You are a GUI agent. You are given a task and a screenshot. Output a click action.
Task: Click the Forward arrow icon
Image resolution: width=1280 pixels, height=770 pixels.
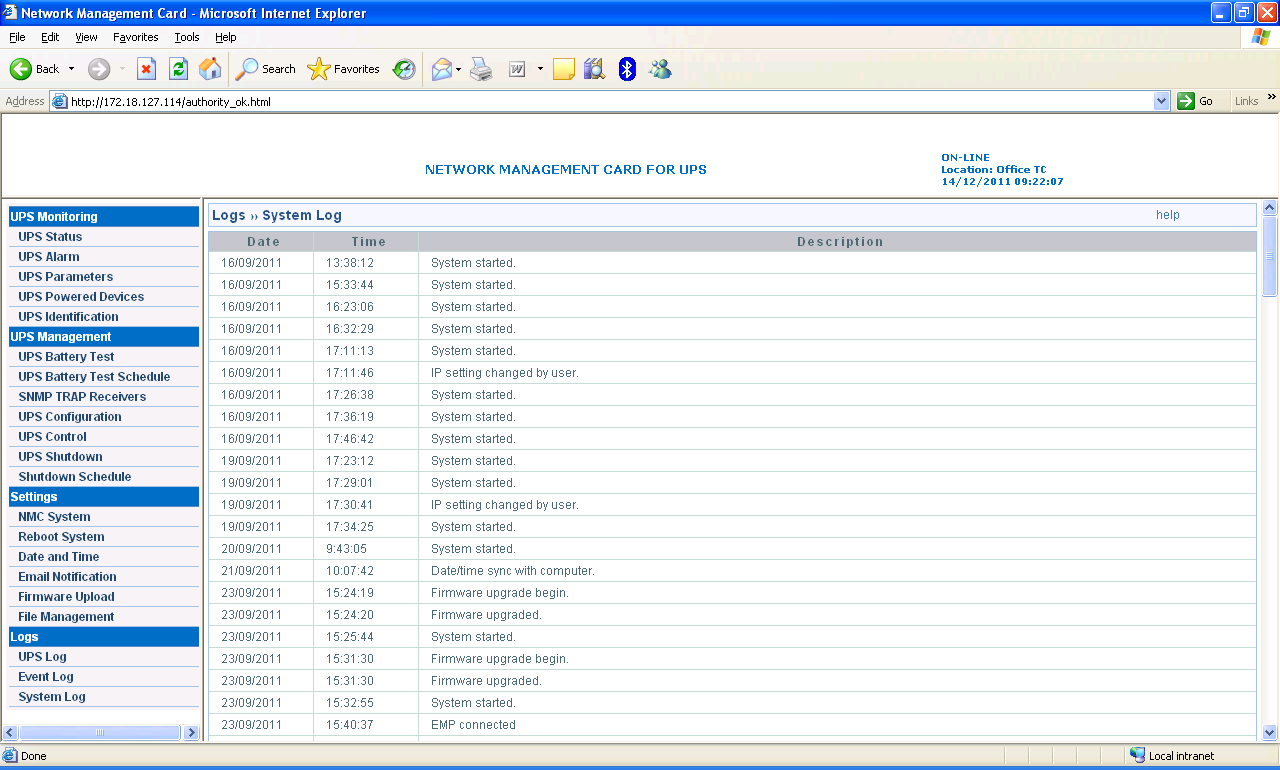point(99,69)
